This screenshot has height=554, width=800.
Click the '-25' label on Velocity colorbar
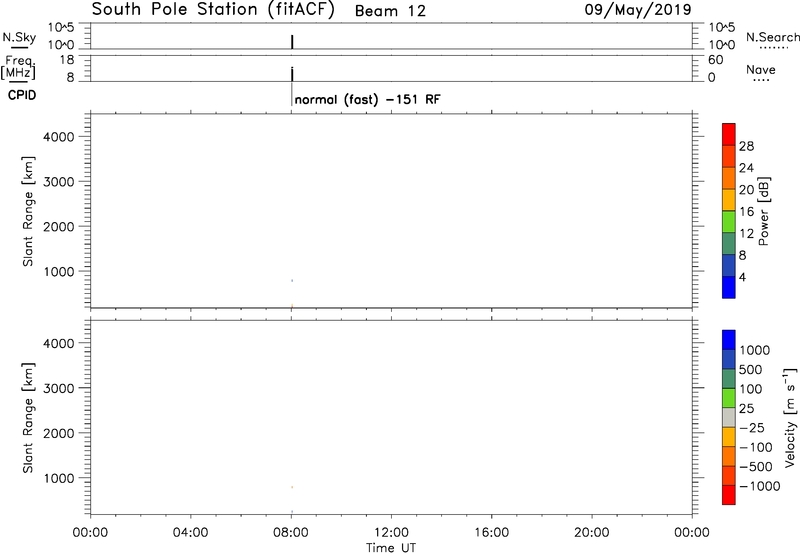tap(752, 427)
